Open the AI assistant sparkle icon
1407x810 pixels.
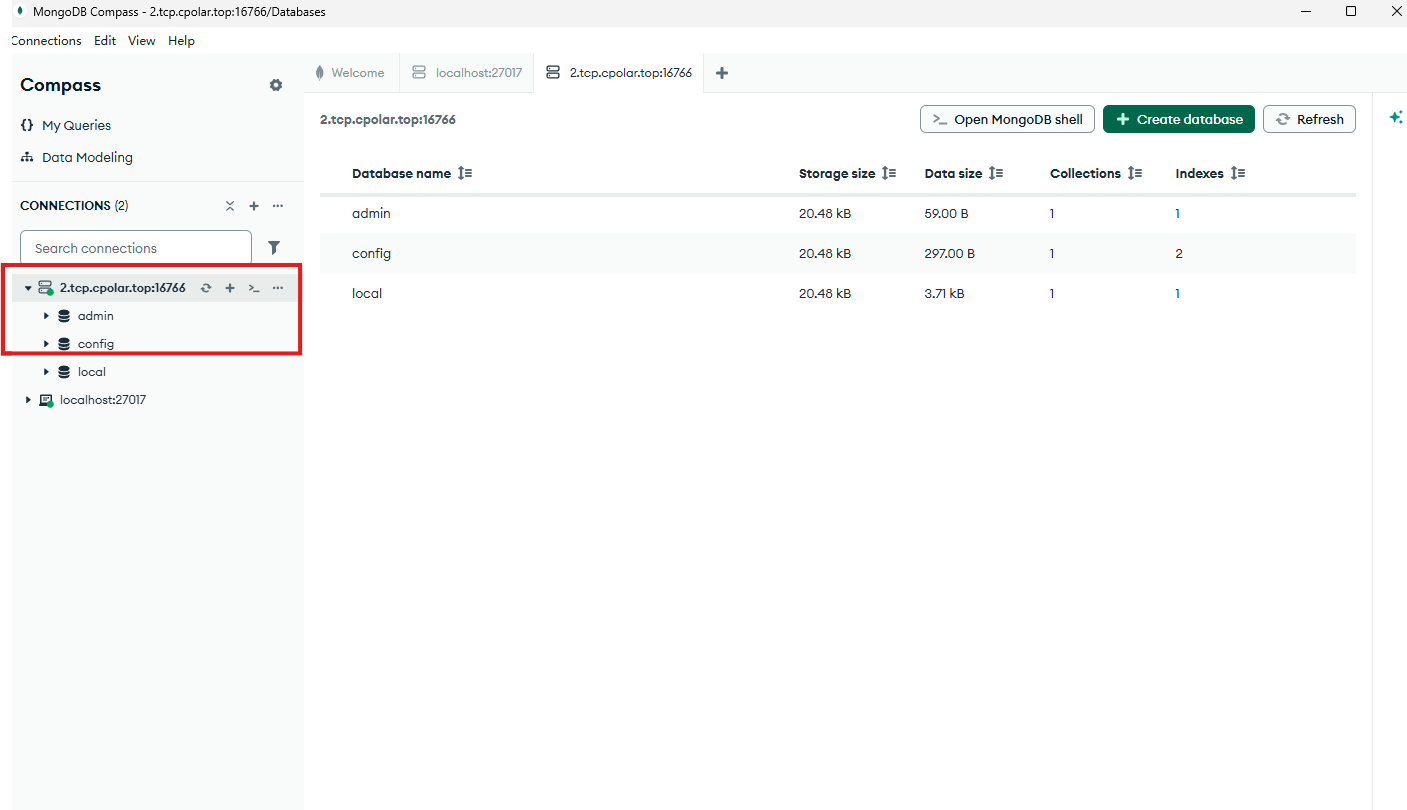1396,118
